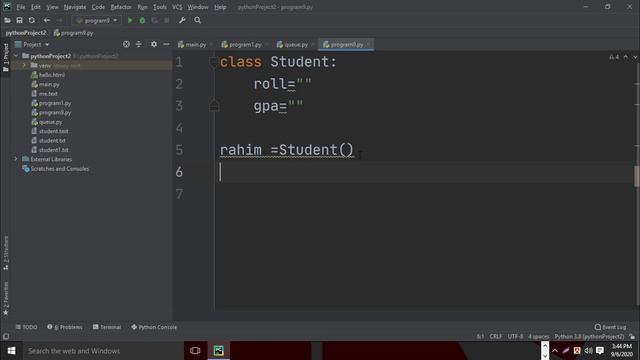Select student1.txt in the project tree
This screenshot has width=640, height=360.
pos(53,150)
